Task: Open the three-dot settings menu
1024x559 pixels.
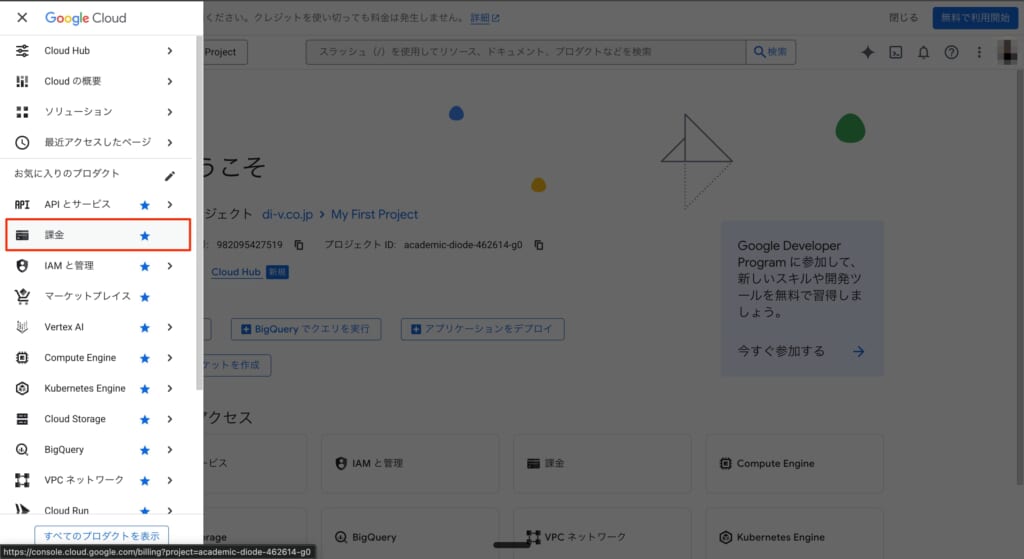Action: [x=979, y=52]
